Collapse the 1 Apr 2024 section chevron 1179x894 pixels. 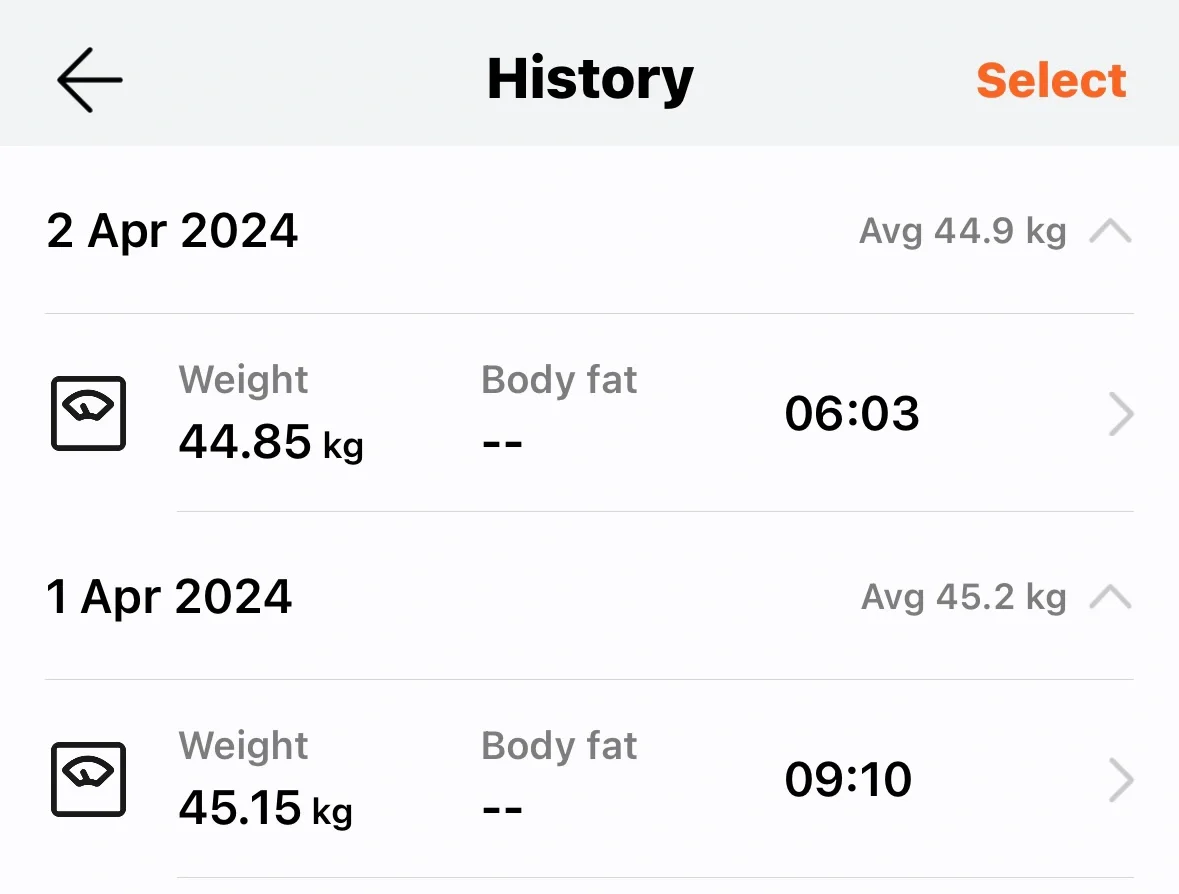pyautogui.click(x=1111, y=597)
